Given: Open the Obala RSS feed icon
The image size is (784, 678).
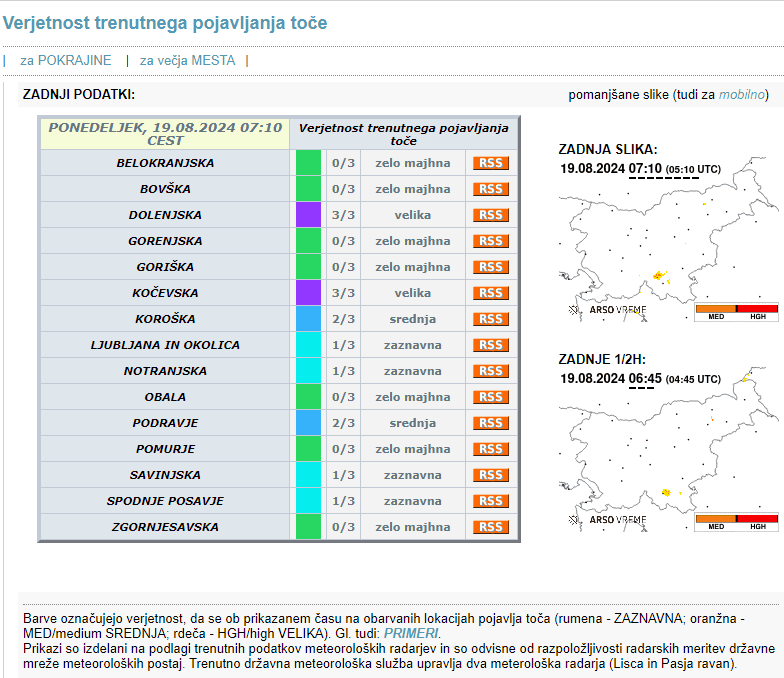Looking at the screenshot, I should tap(491, 397).
